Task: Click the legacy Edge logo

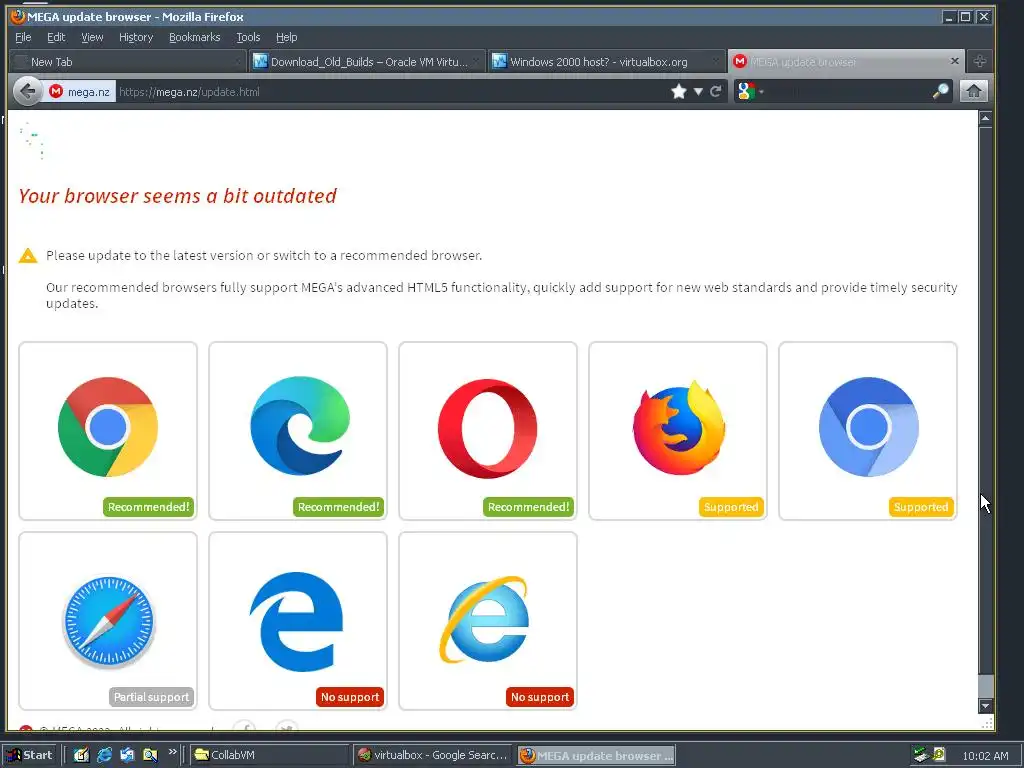Action: click(297, 622)
